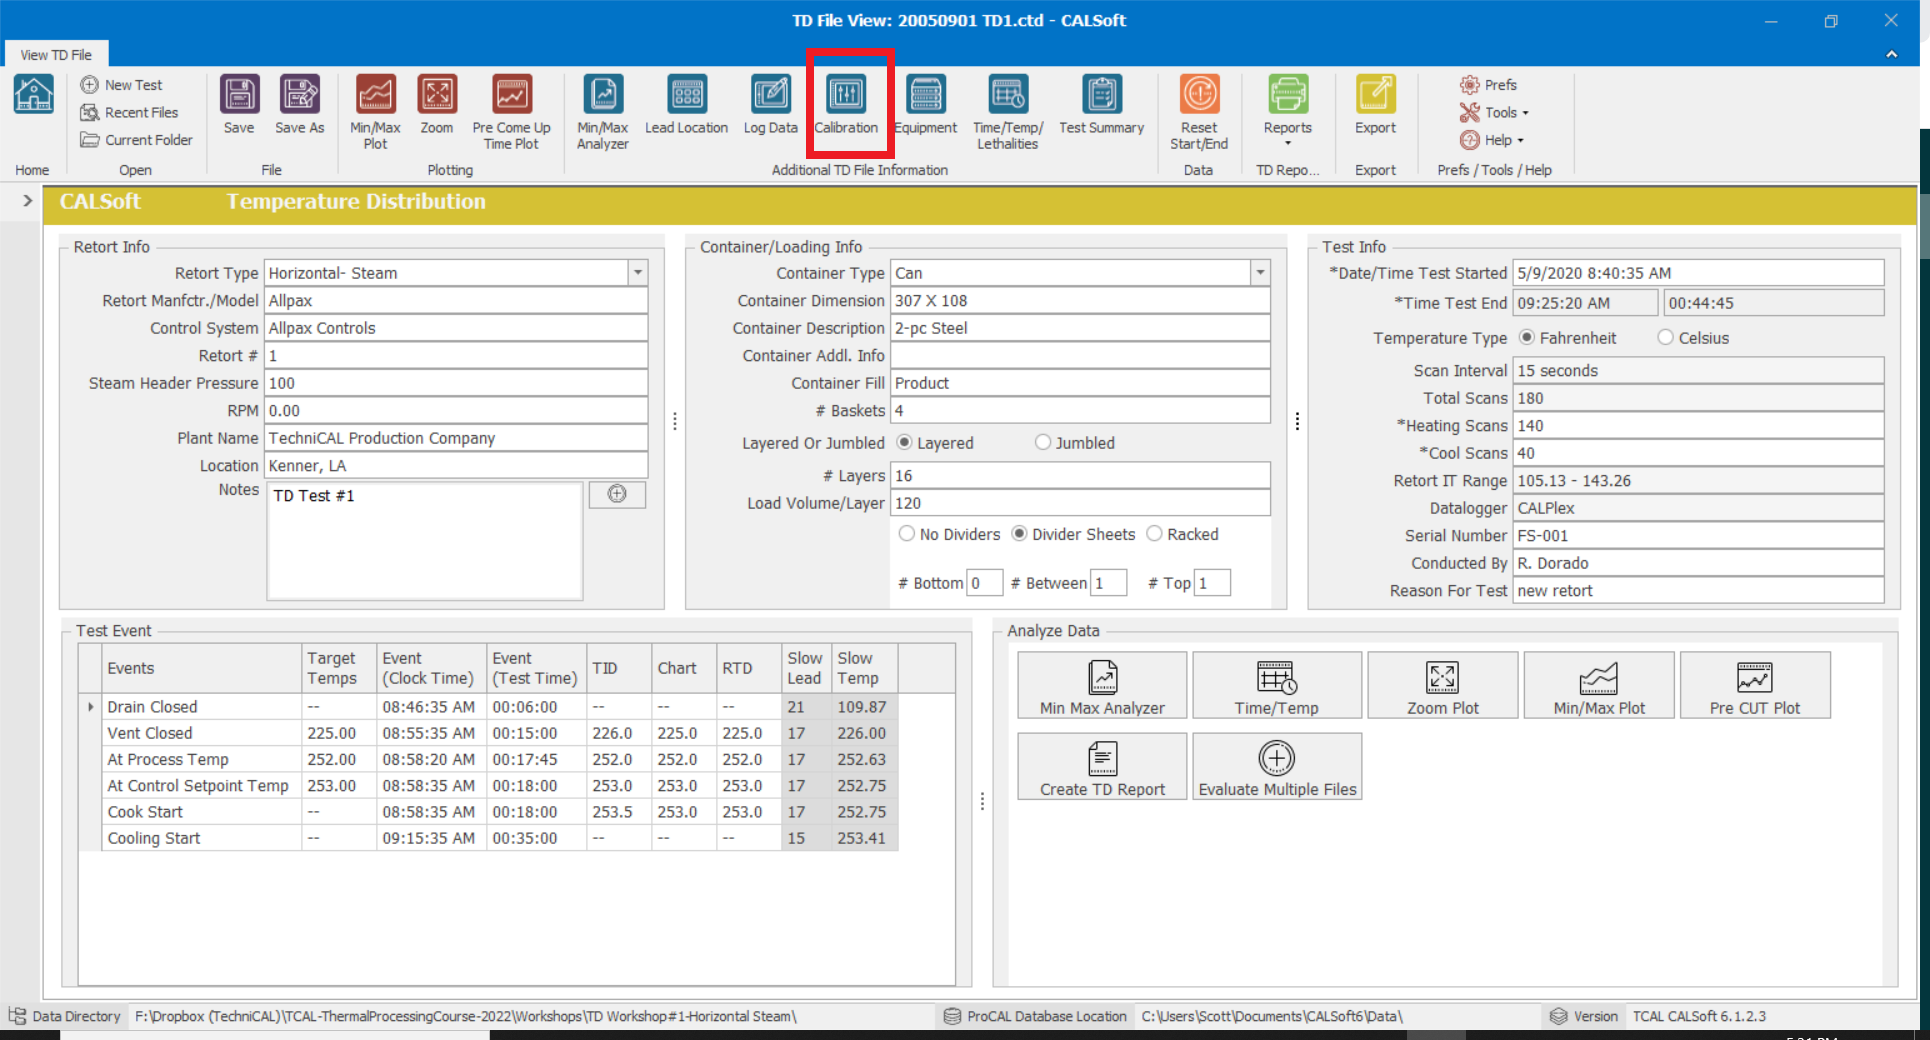Open Min Max Analyzer in Analyze Data
The width and height of the screenshot is (1930, 1040).
point(1102,686)
